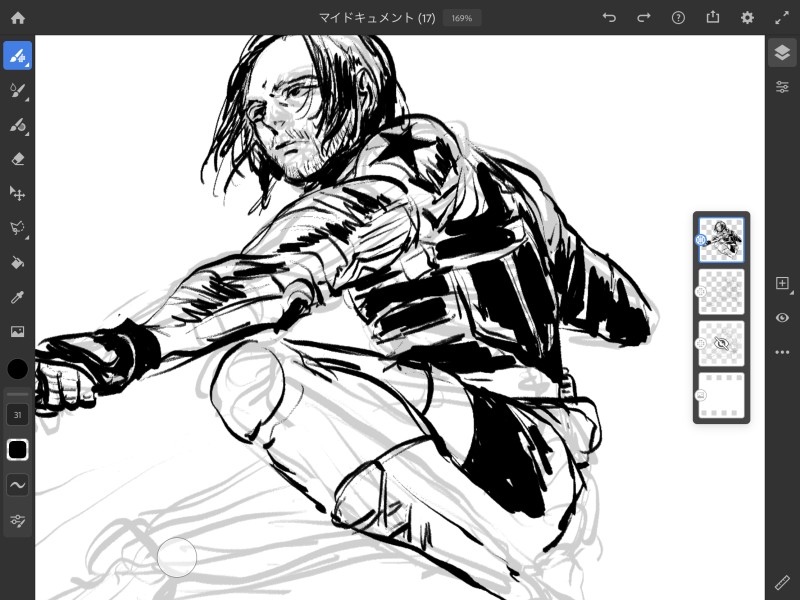This screenshot has width=800, height=600.
Task: Select the Transform move tool
Action: tap(17, 193)
